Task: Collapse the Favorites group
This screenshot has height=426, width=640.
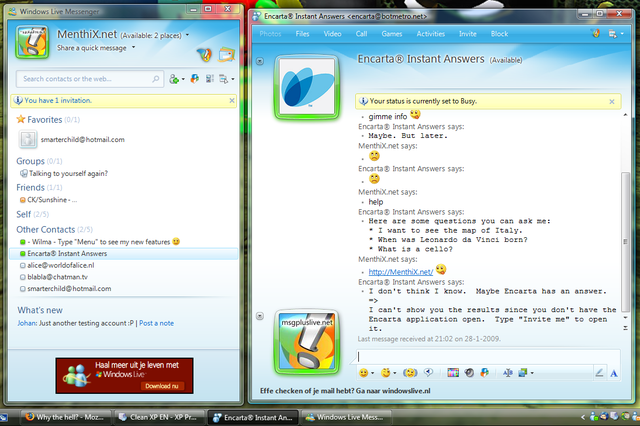Action: pos(45,120)
